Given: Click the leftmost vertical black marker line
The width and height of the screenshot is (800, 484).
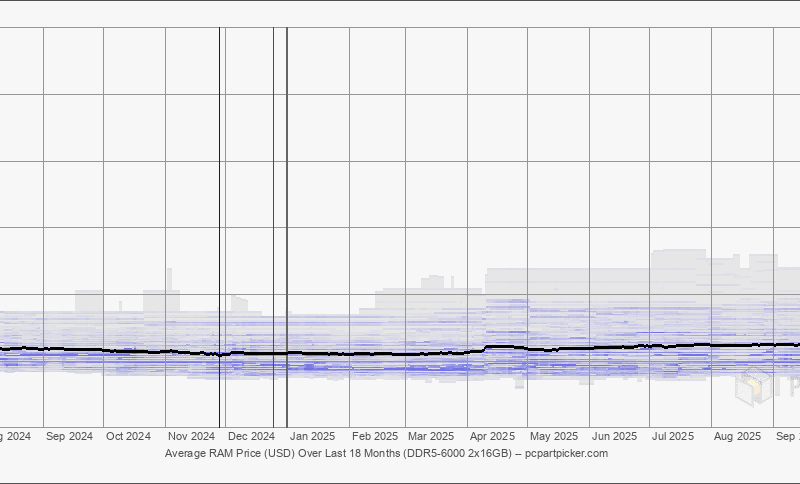Looking at the screenshot, I should point(219,200).
